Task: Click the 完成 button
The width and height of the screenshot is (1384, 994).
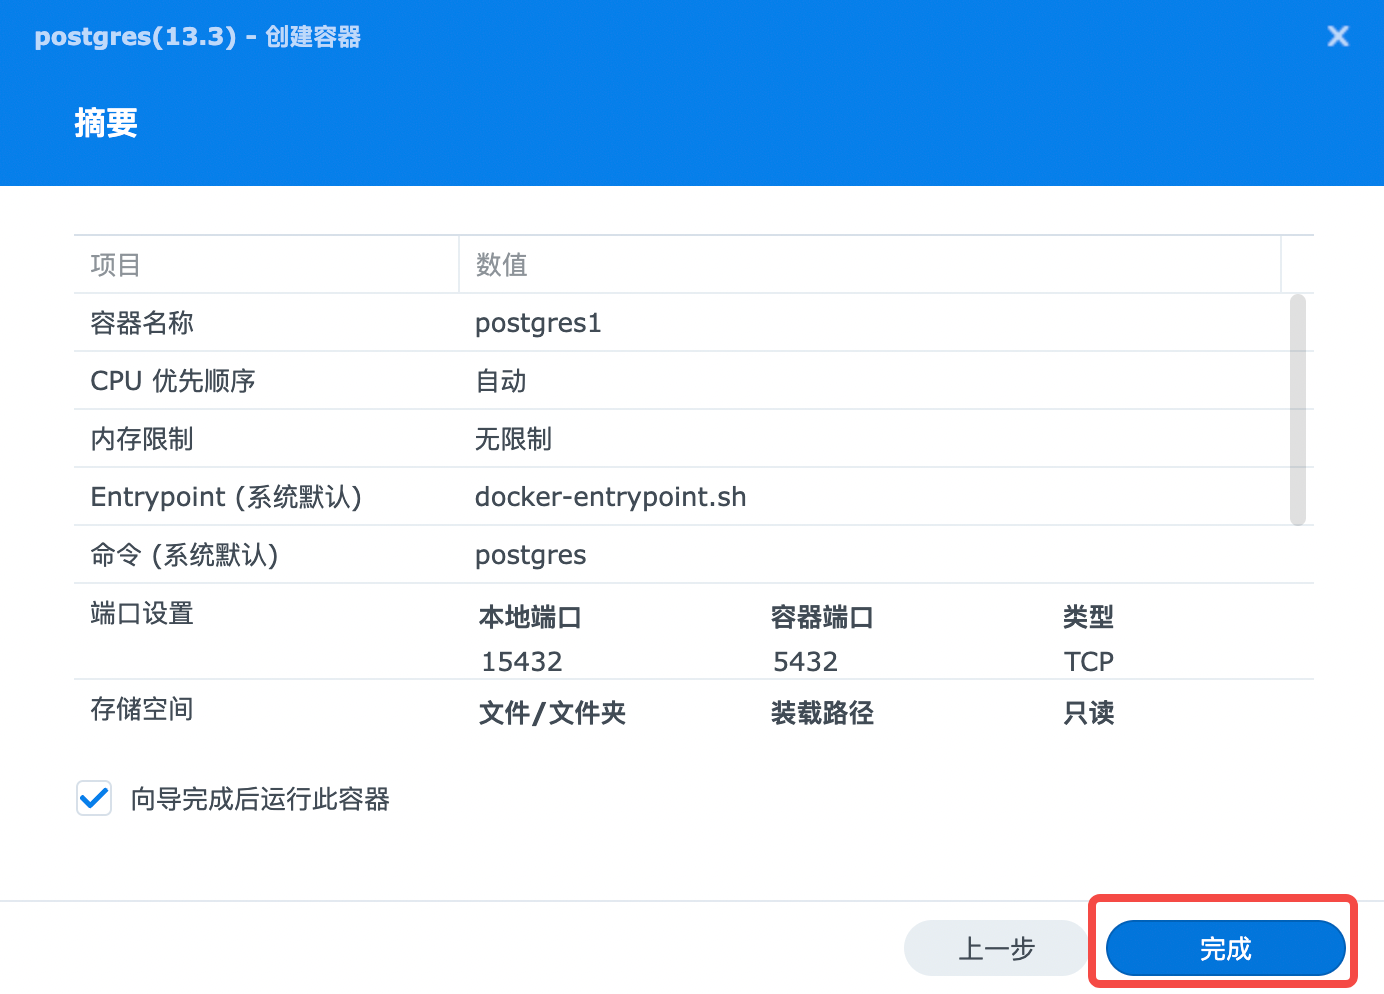Action: (x=1225, y=948)
